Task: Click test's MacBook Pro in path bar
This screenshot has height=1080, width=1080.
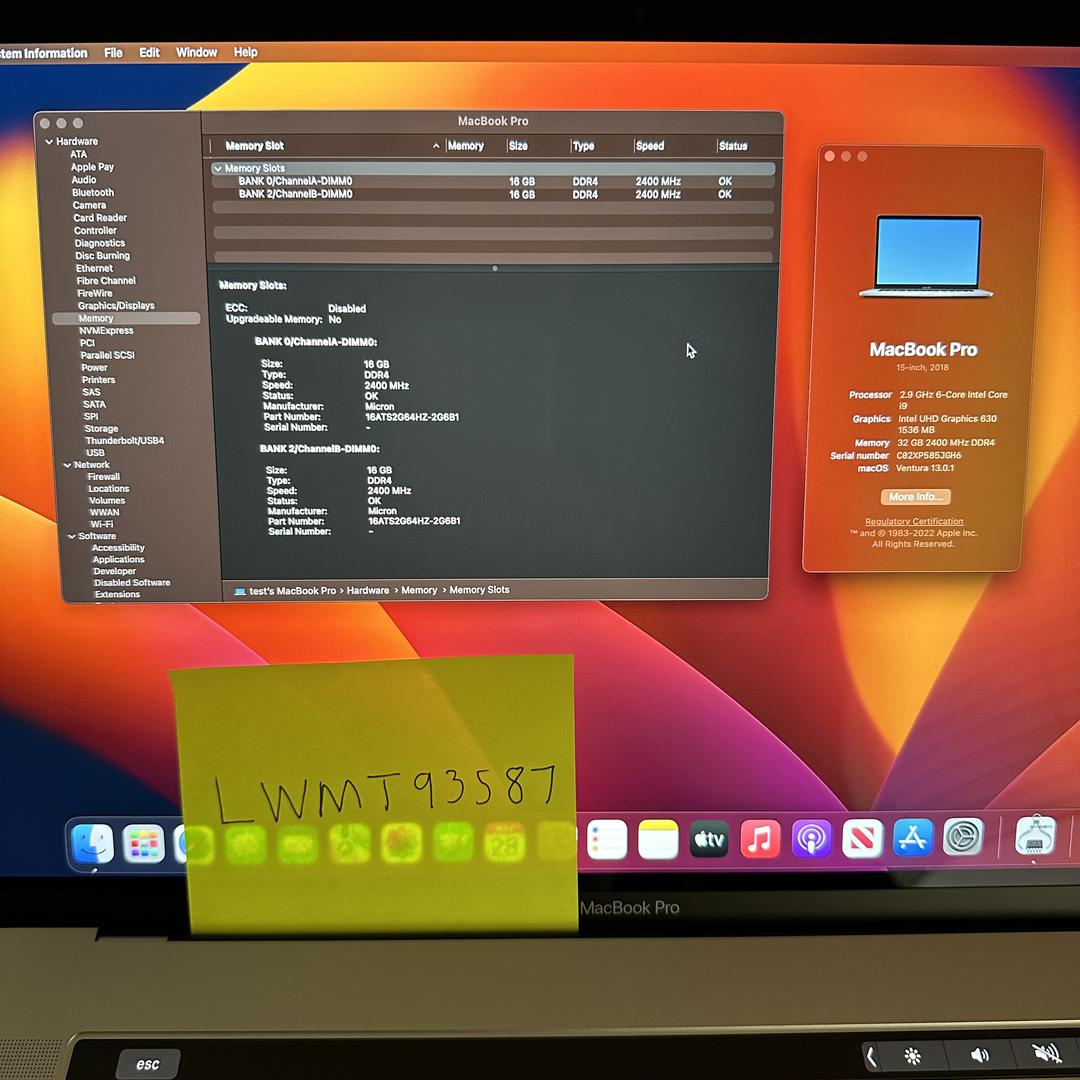Action: coord(293,591)
